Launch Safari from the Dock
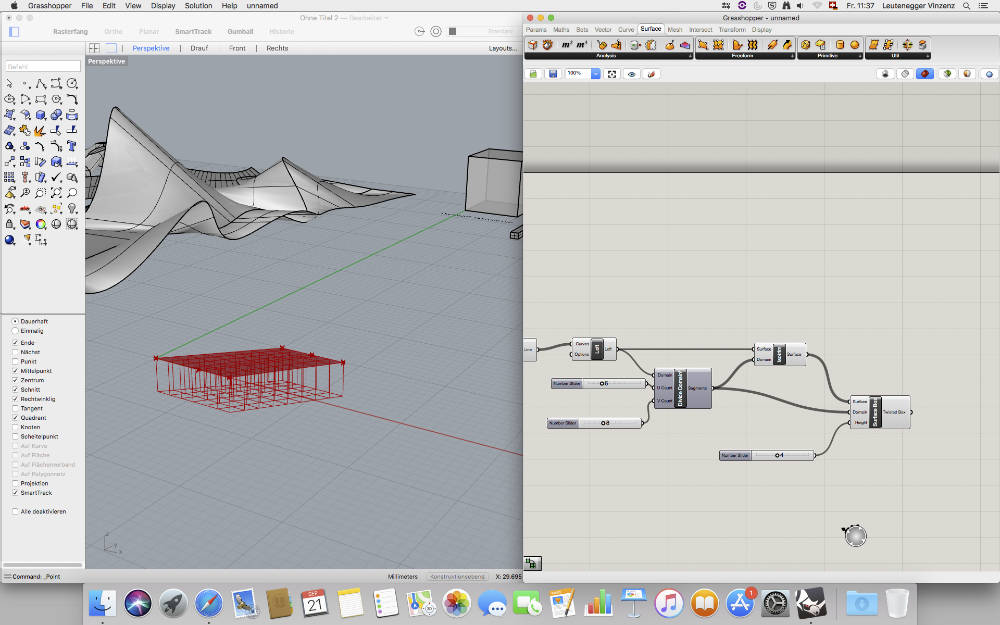The height and width of the screenshot is (625, 1000). click(209, 603)
